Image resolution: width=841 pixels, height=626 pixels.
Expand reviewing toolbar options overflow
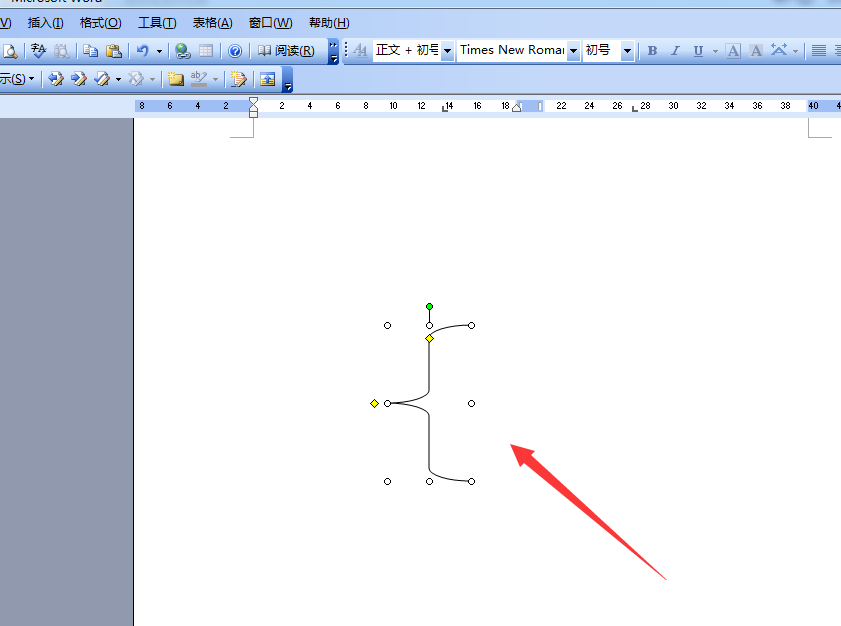coord(287,80)
